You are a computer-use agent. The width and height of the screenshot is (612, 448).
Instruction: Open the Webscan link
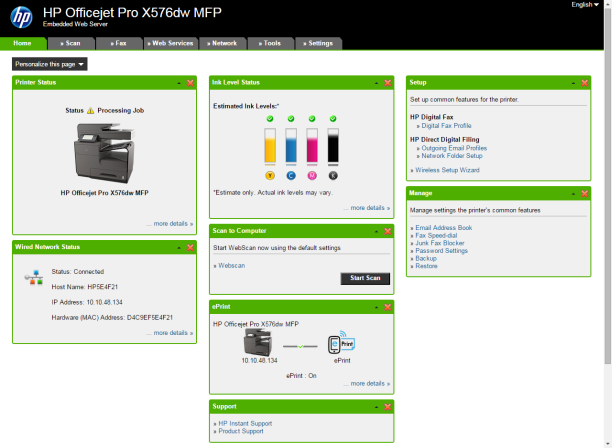tap(232, 265)
